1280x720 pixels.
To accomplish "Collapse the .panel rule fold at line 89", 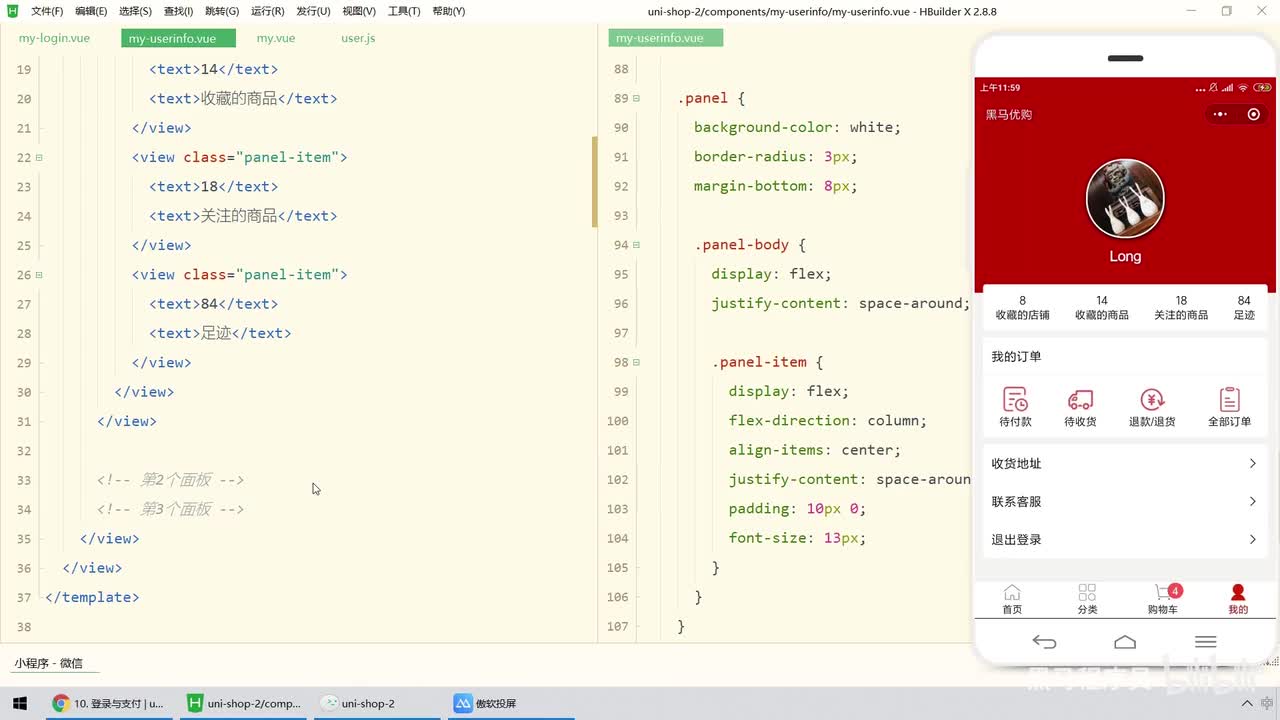I will [x=636, y=98].
